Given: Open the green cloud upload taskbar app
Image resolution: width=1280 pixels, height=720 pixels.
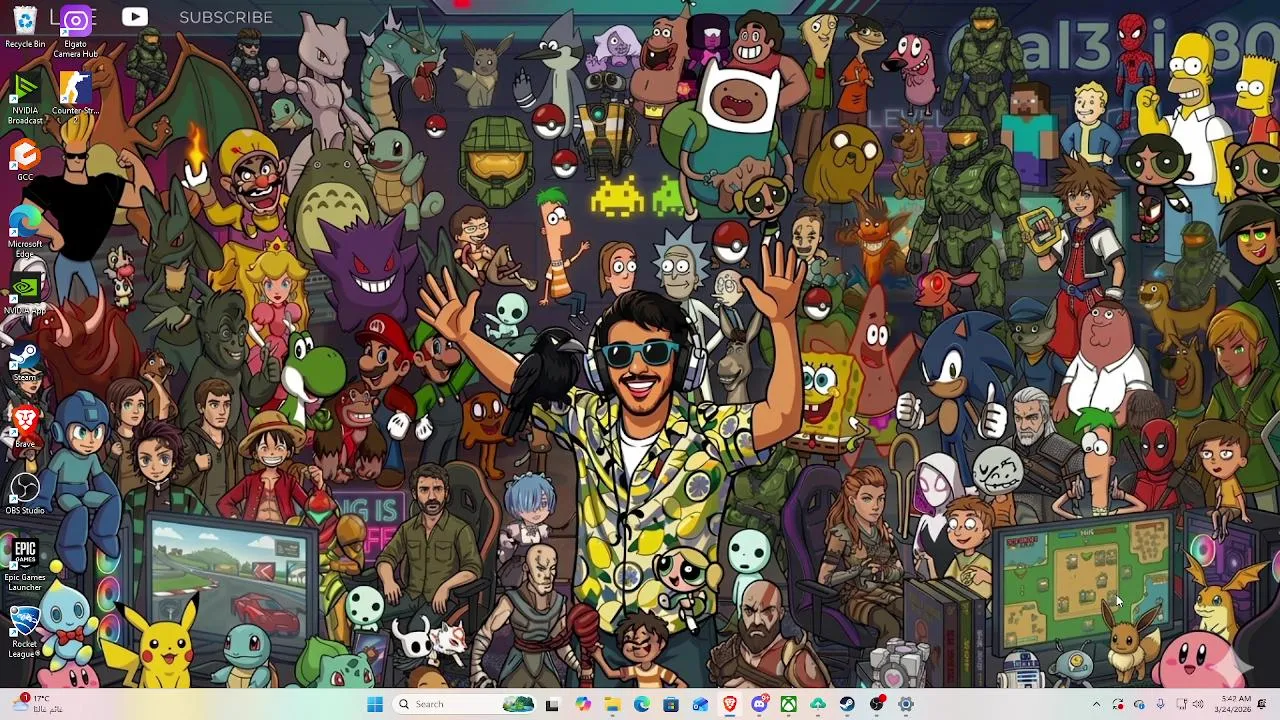Looking at the screenshot, I should pyautogui.click(x=818, y=704).
